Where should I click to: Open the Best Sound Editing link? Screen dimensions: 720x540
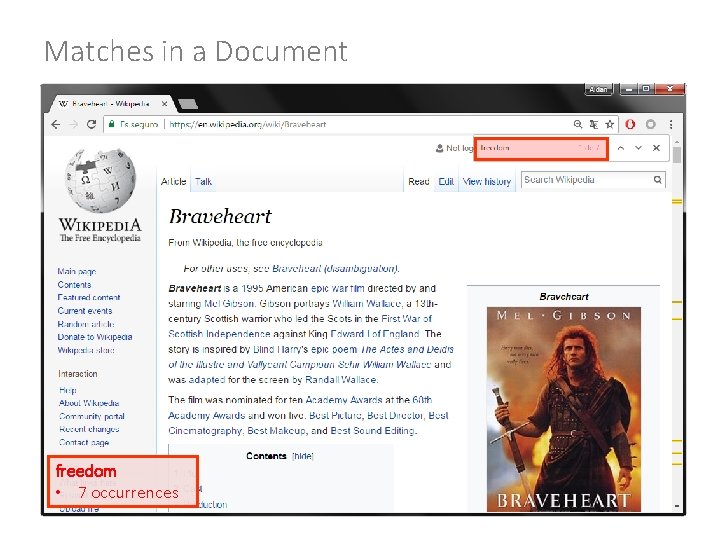coord(373,431)
